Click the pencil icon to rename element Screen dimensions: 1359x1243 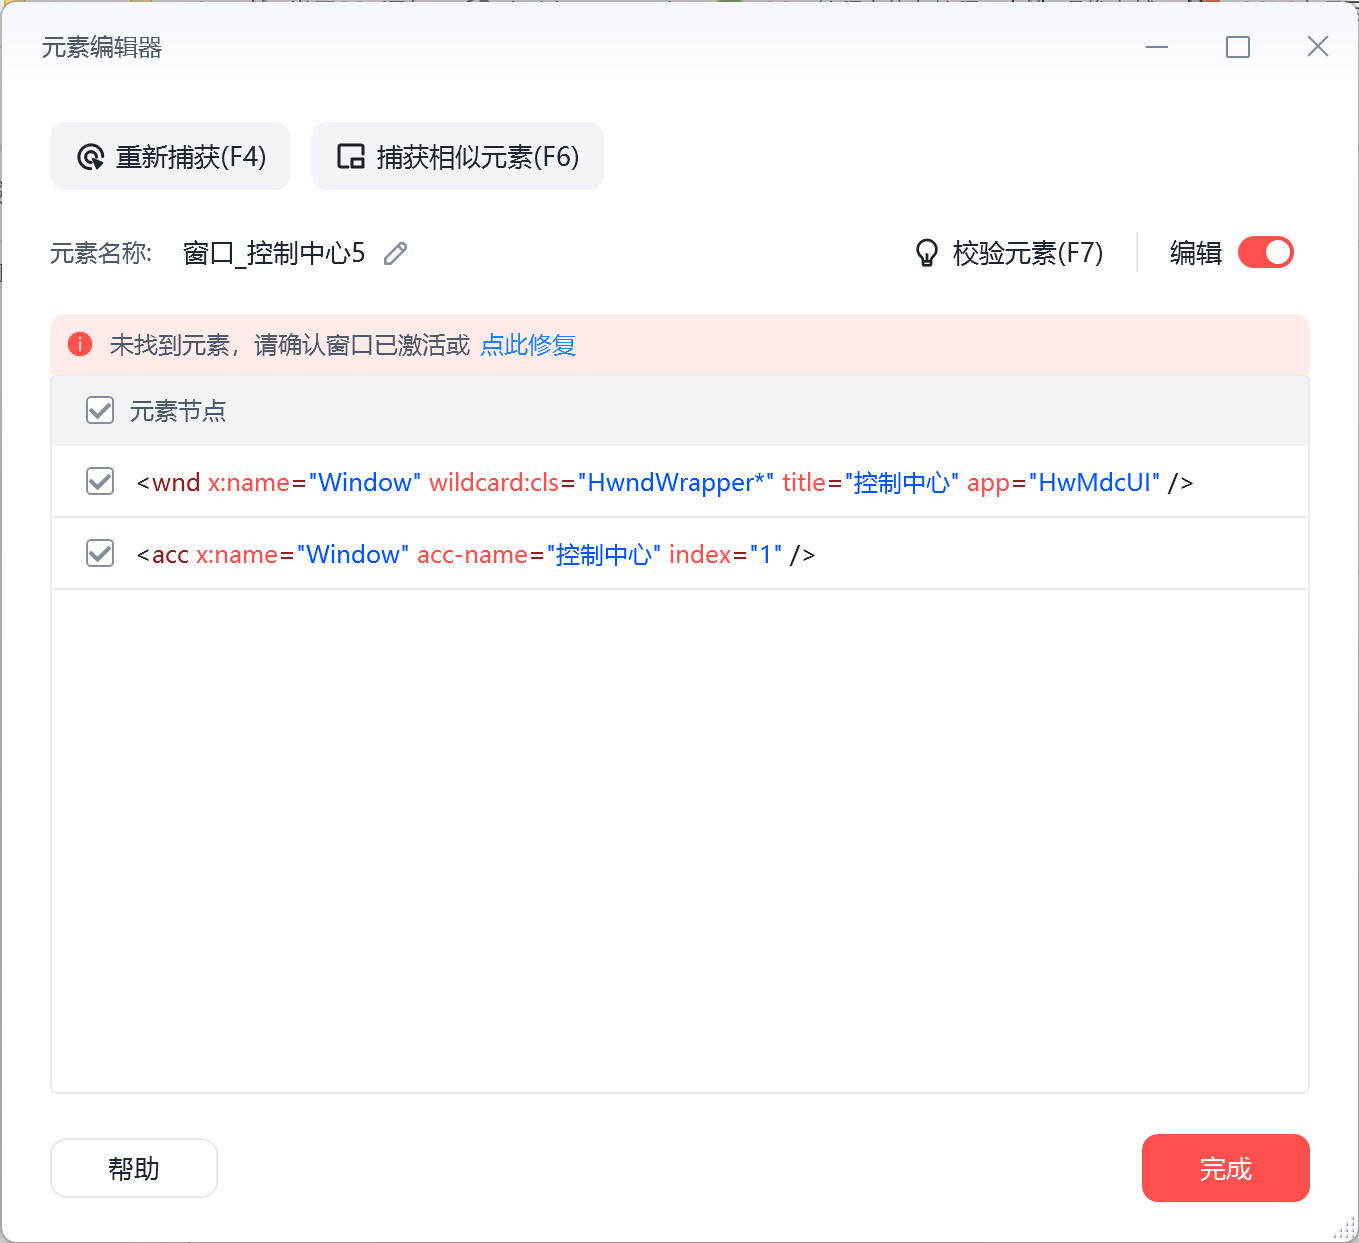396,254
